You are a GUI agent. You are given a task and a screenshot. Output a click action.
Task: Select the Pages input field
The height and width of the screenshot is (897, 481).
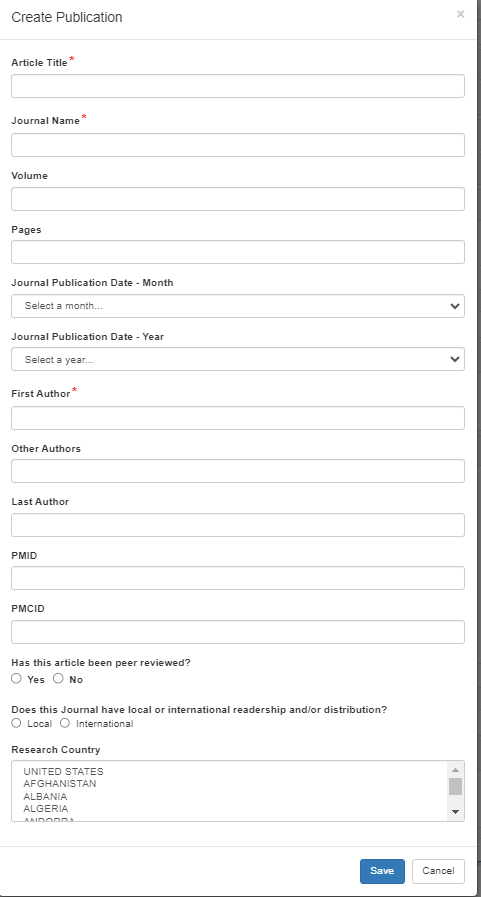[238, 252]
